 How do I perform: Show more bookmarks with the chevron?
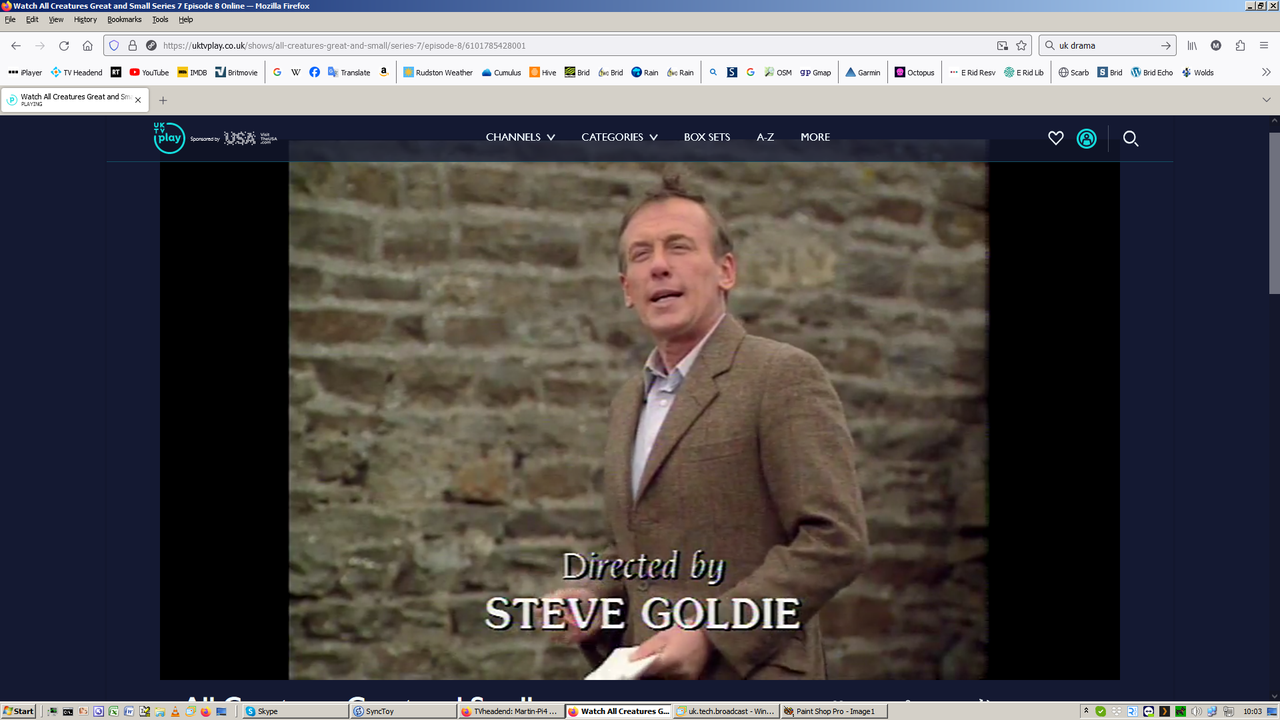pyautogui.click(x=1266, y=72)
